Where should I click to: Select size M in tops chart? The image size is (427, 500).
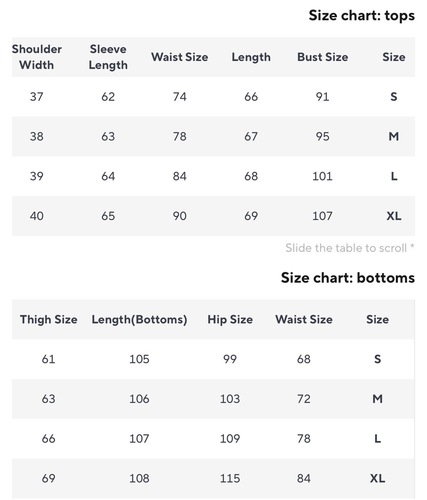coord(394,136)
